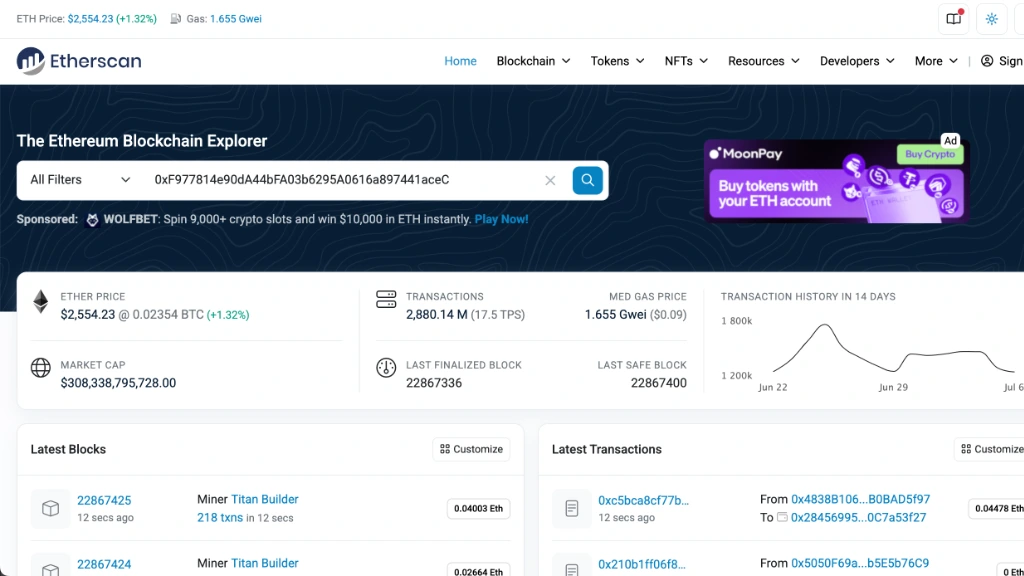Image resolution: width=1024 pixels, height=576 pixels.
Task: Click inside the address search input field
Action: 343,180
